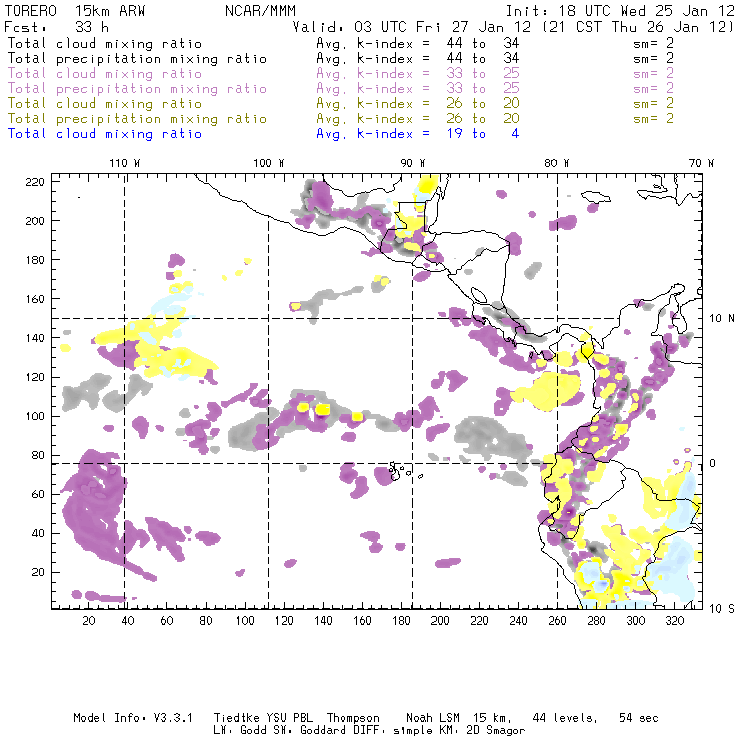Click black 'sm= 2' in first legend row
The width and height of the screenshot is (740, 740).
pyautogui.click(x=654, y=43)
